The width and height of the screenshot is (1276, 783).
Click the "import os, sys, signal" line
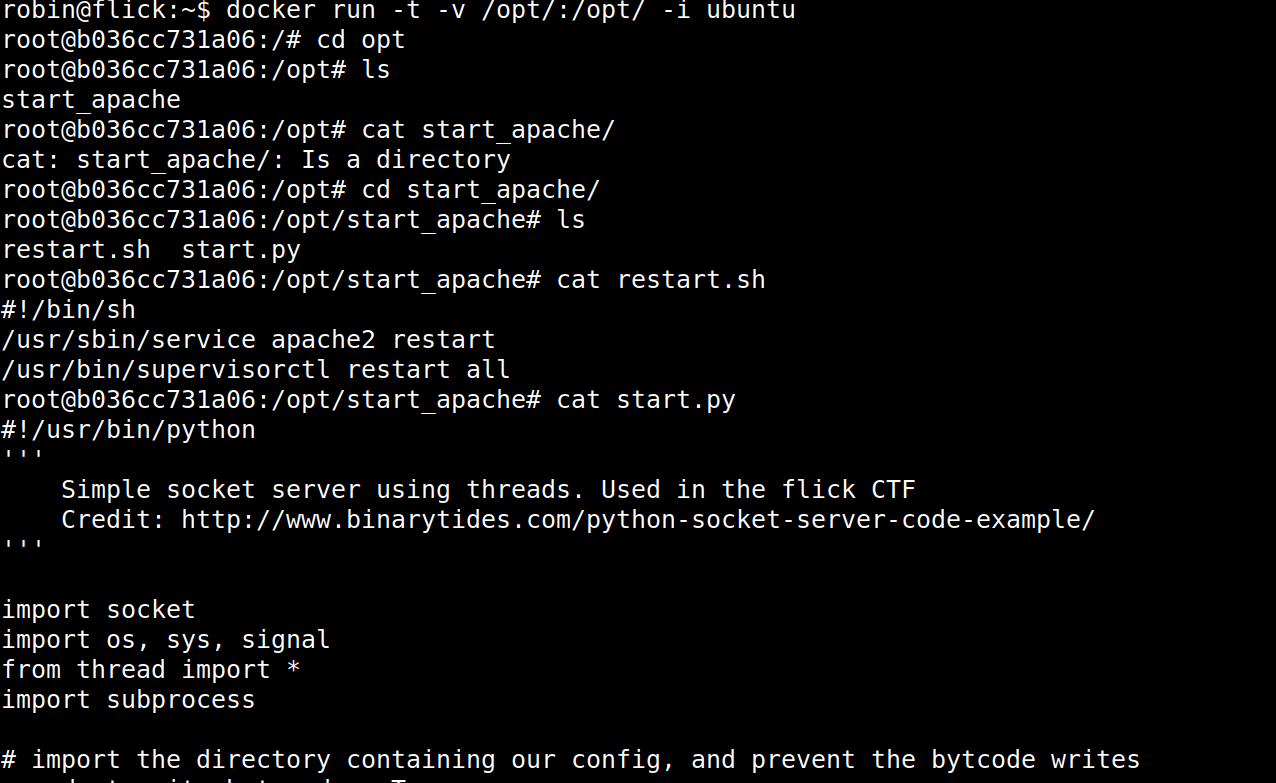point(165,640)
